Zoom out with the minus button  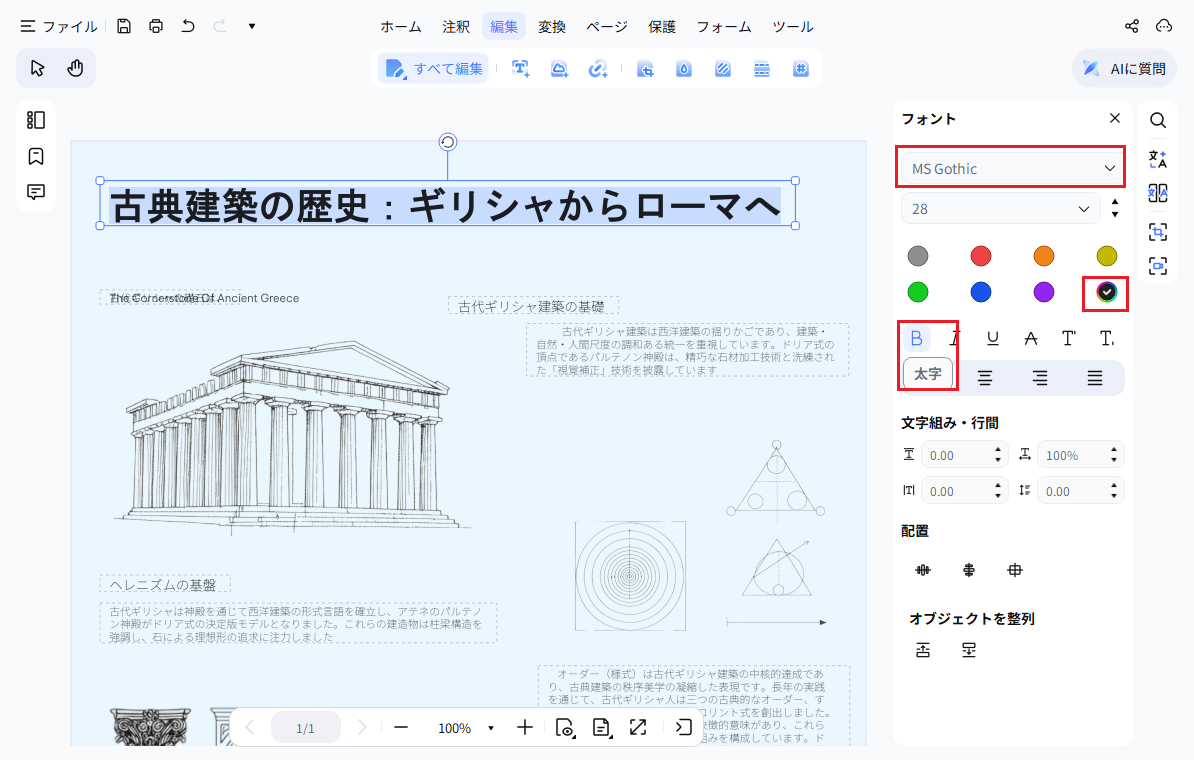tap(401, 728)
